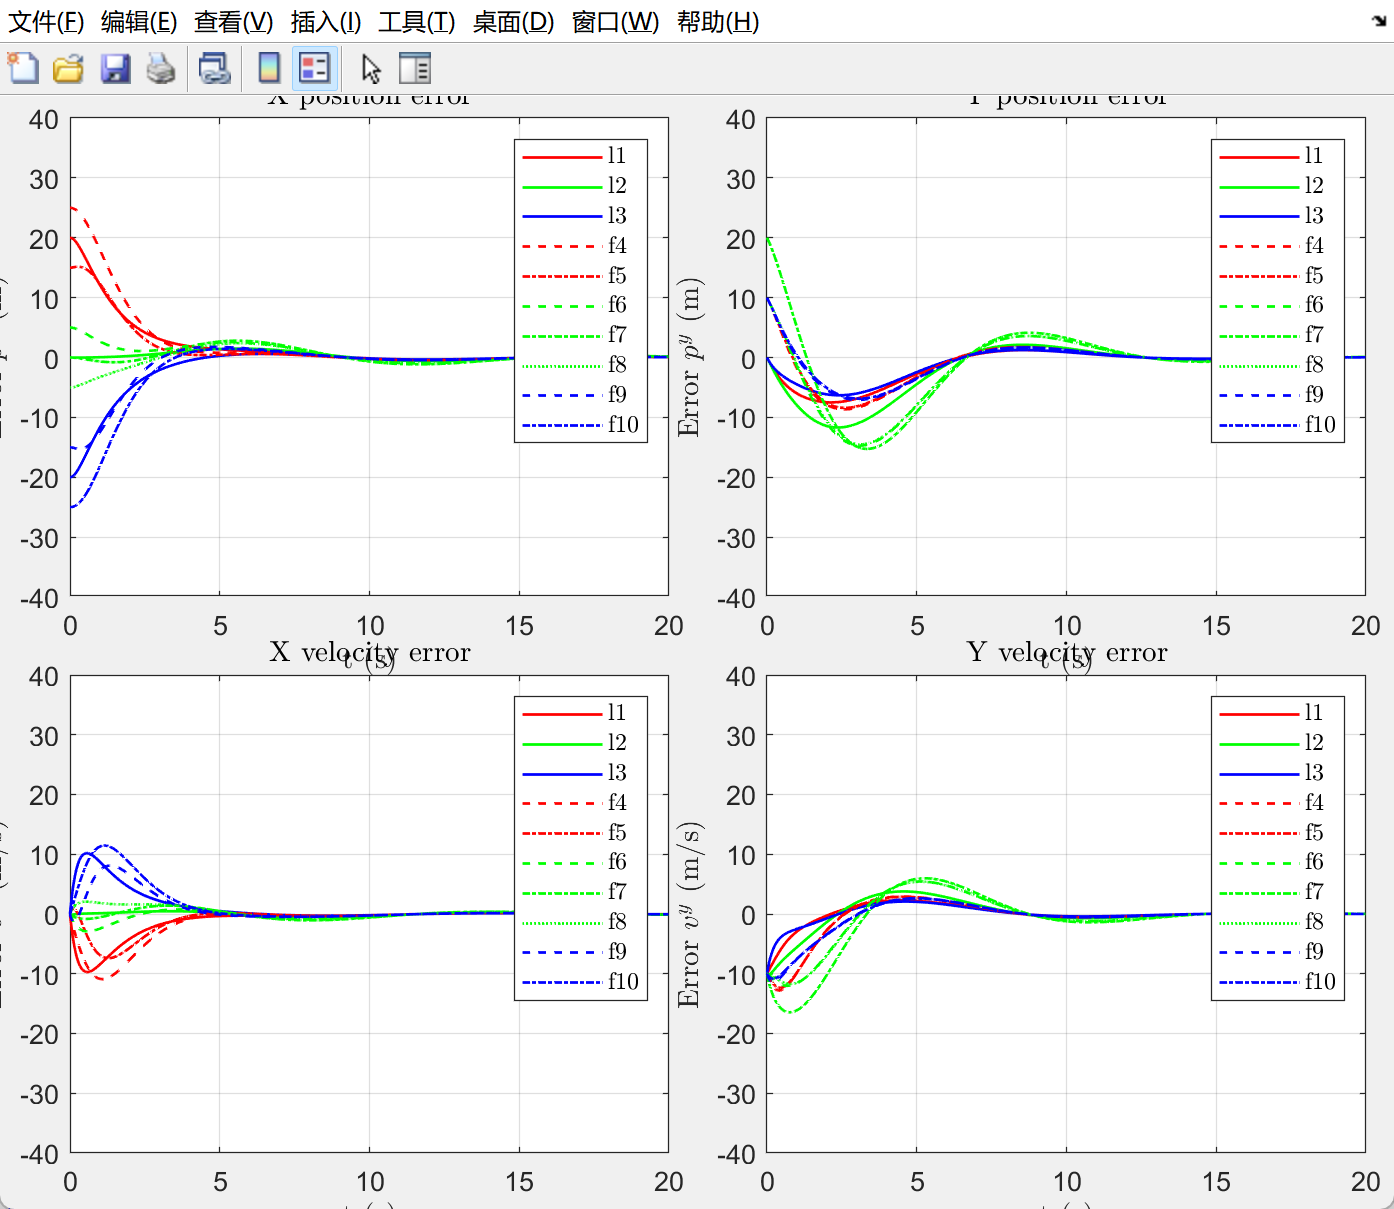Save the figure with the floppy disk icon
Image resolution: width=1394 pixels, height=1209 pixels.
pyautogui.click(x=115, y=68)
